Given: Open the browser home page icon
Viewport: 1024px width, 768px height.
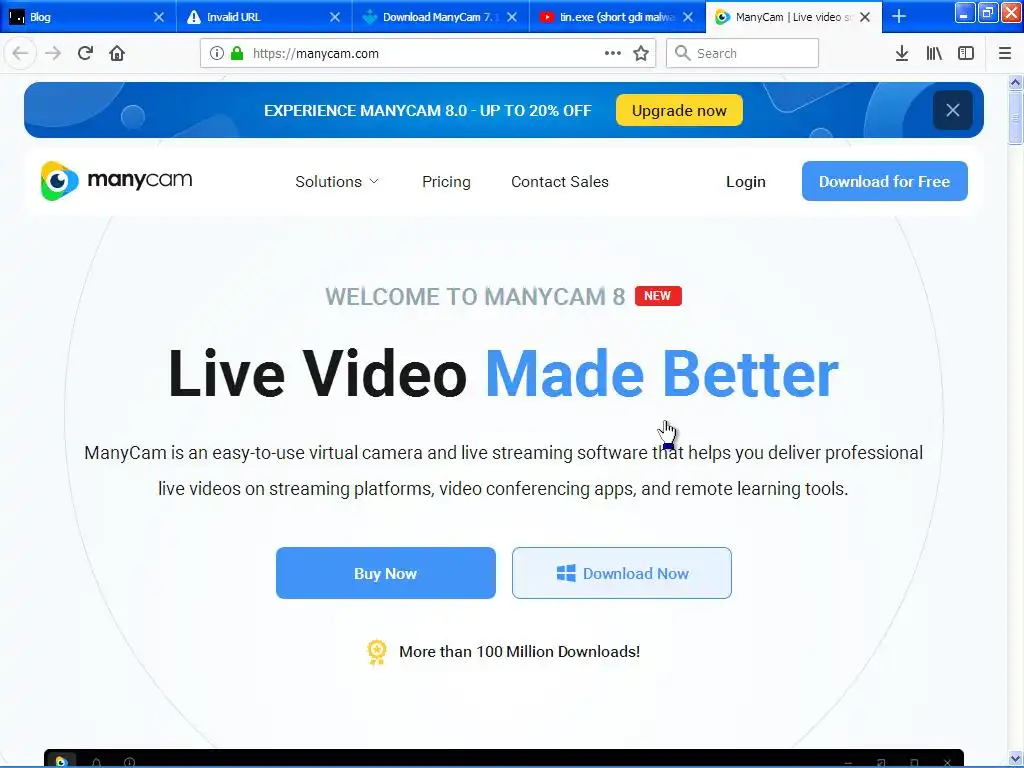Looking at the screenshot, I should (x=117, y=53).
